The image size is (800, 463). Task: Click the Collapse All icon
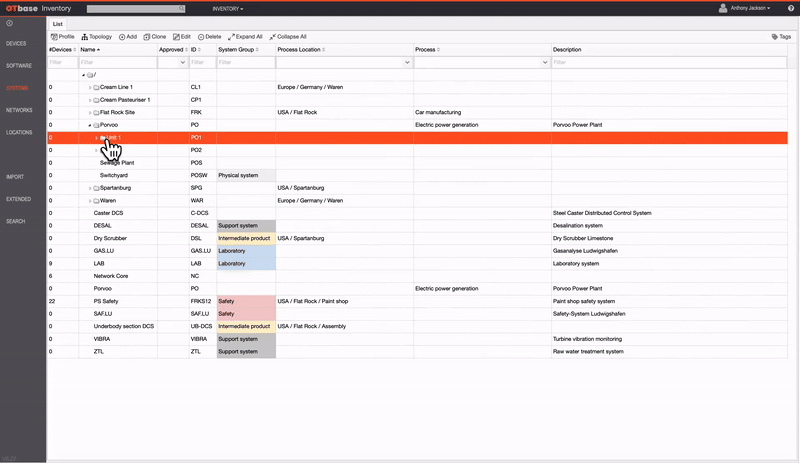coord(272,37)
